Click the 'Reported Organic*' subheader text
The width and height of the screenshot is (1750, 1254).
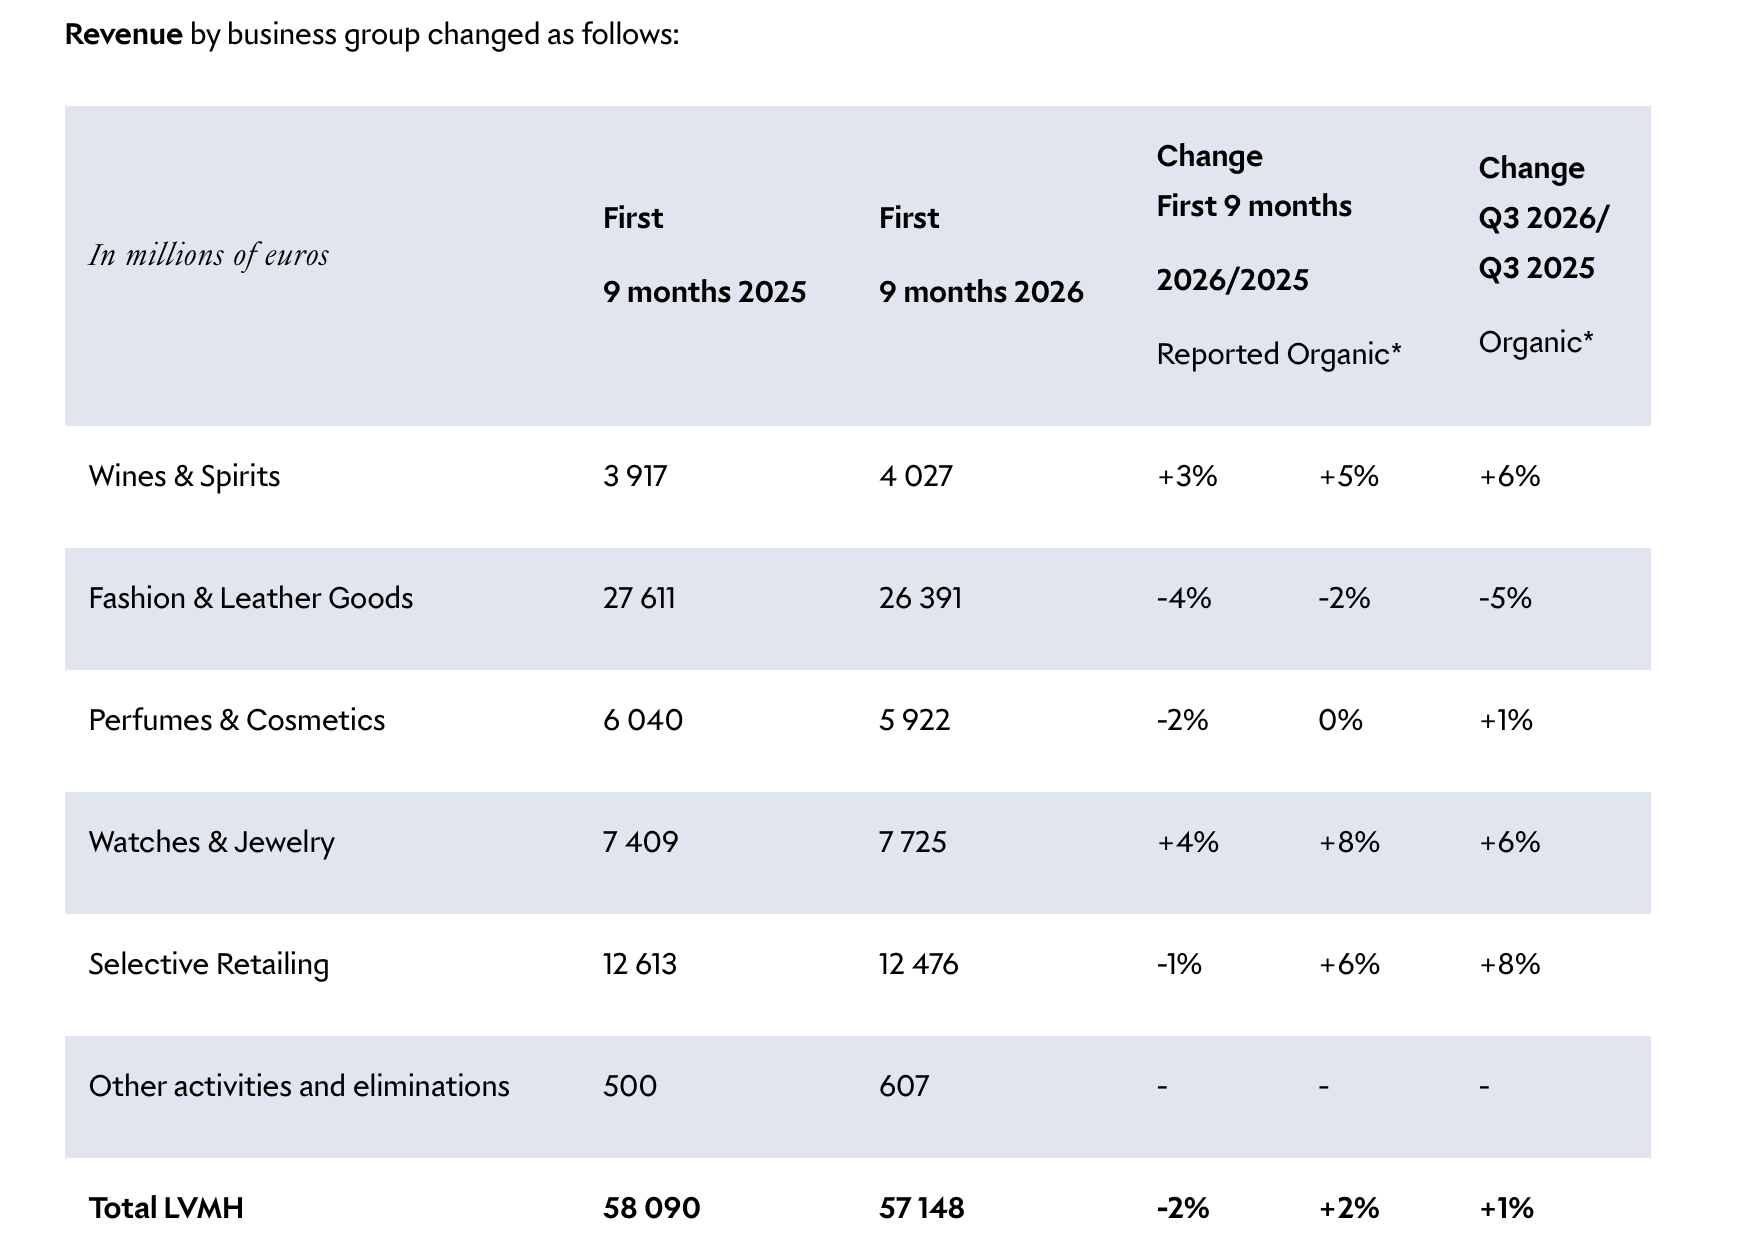click(1279, 354)
